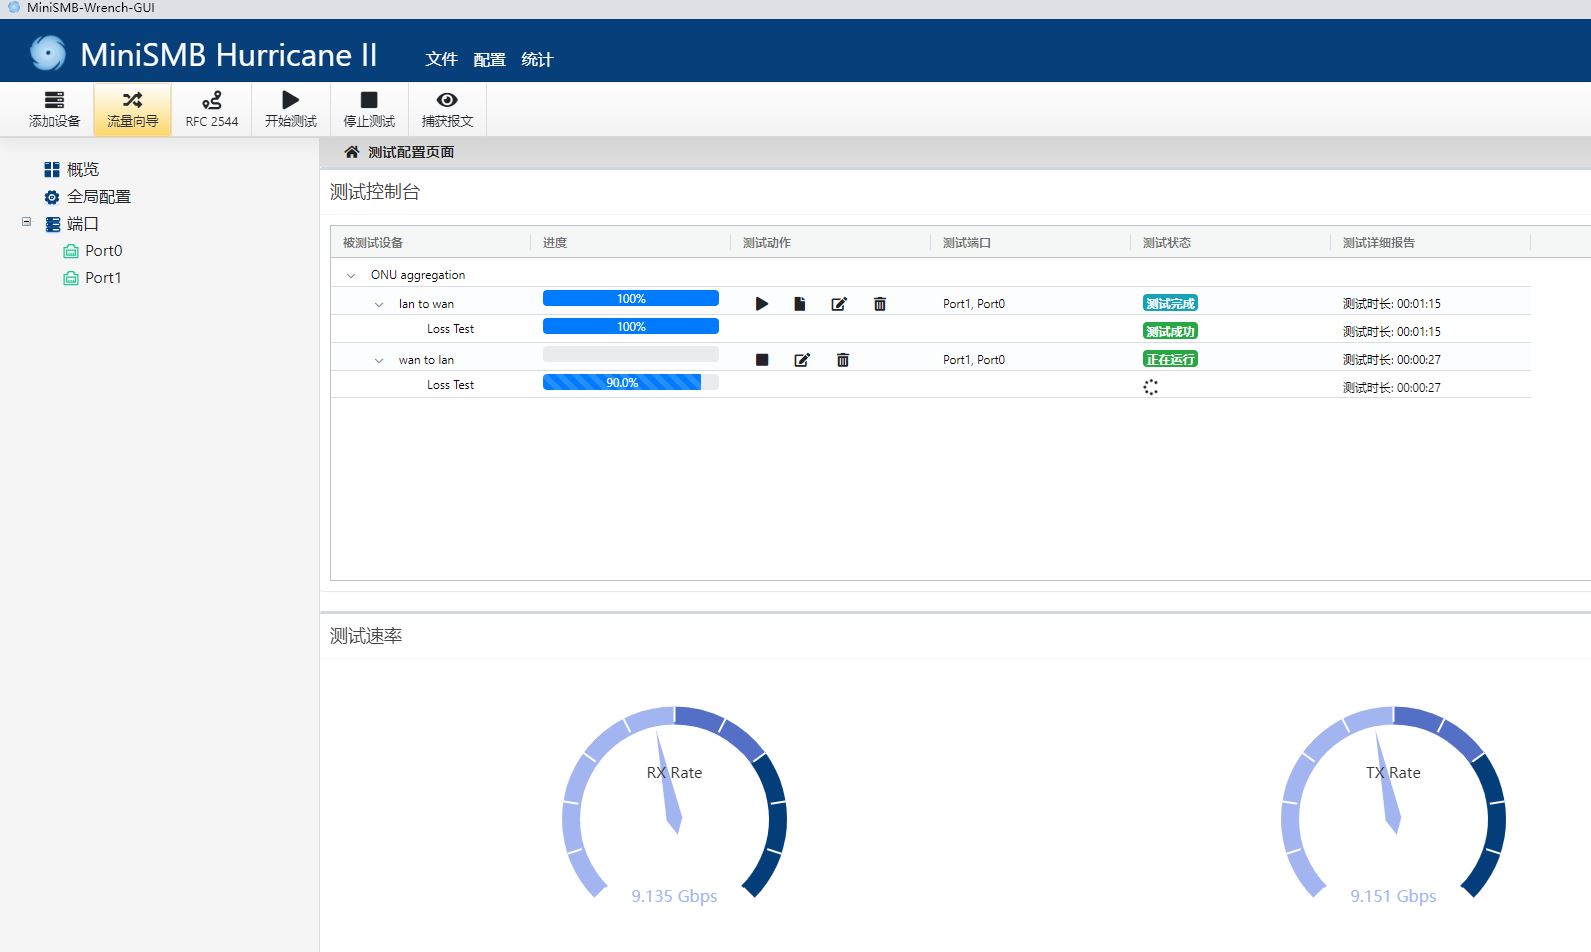Click Port1, Port0 in wan to lan row

[x=974, y=360]
